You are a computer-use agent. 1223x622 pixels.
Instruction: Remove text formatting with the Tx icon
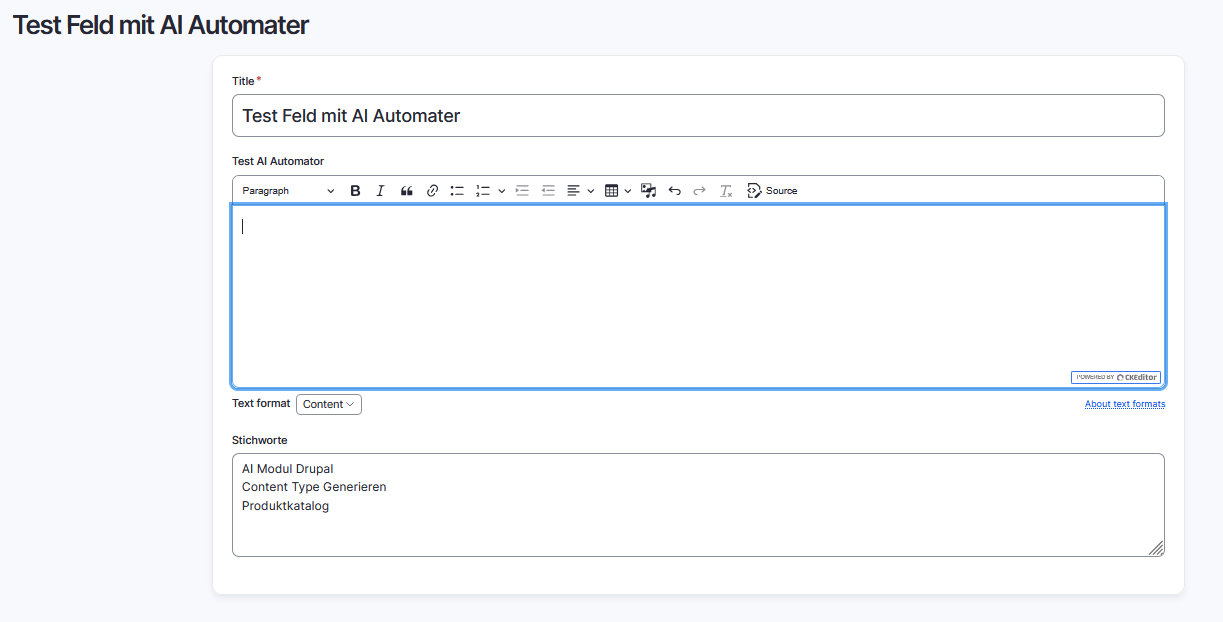click(726, 190)
